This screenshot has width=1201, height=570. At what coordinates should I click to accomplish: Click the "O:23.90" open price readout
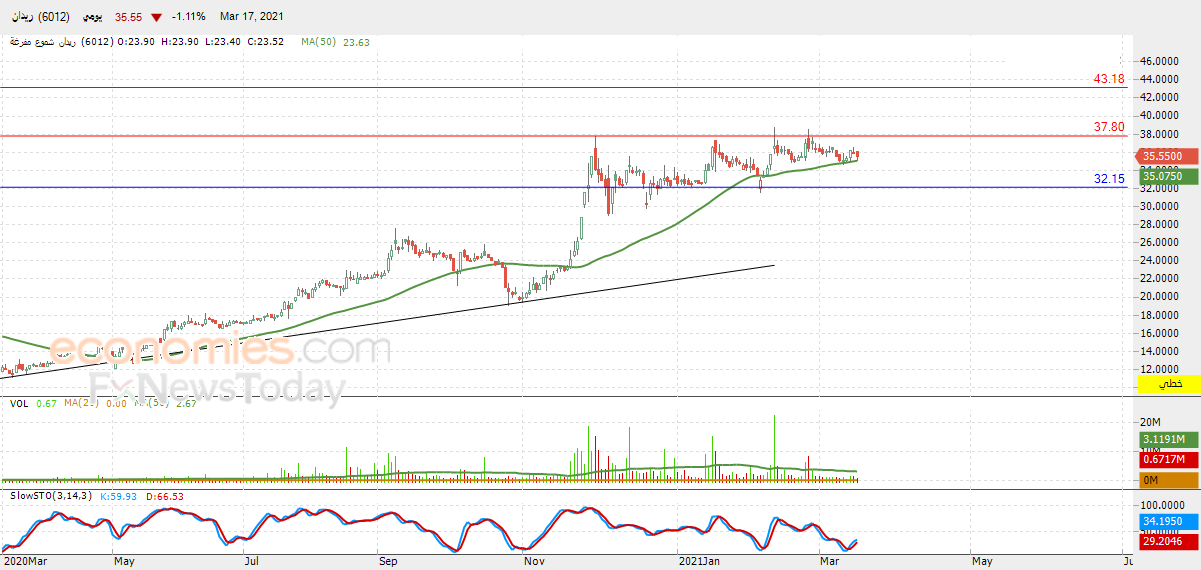coord(137,42)
